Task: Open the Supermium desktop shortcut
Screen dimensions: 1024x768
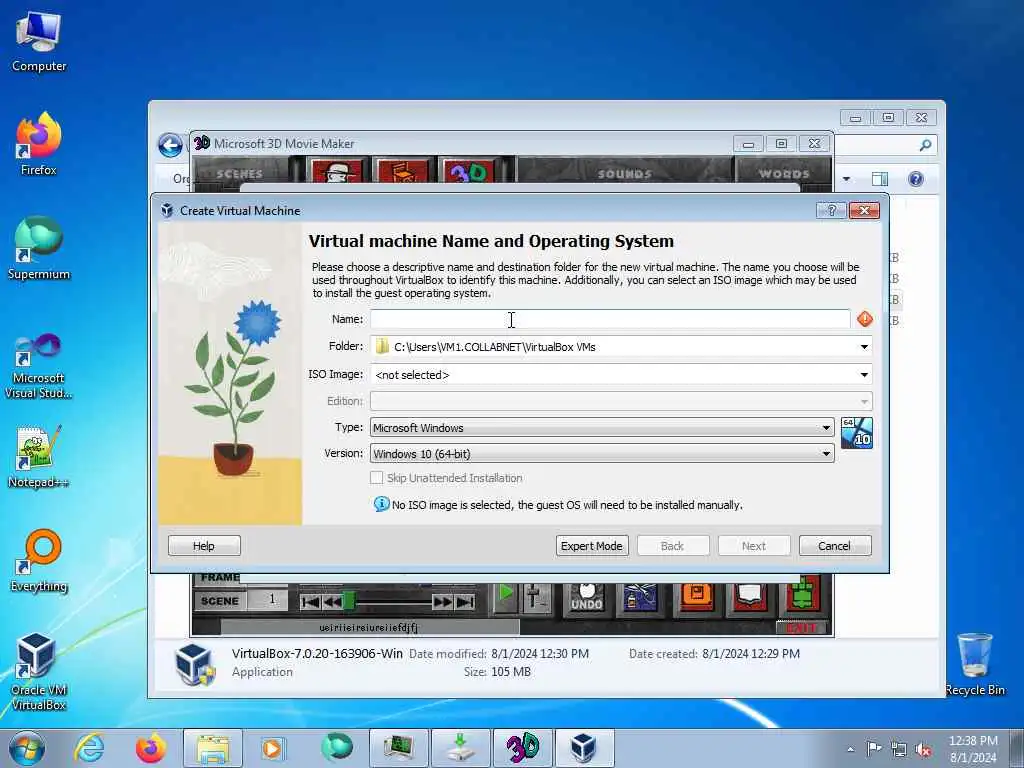Action: (x=39, y=249)
